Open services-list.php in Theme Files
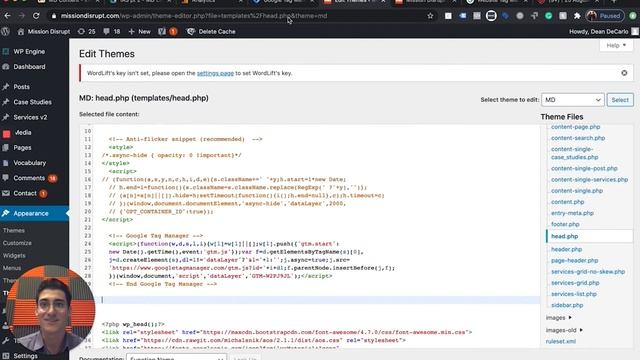This screenshot has width=640, height=360. [x=573, y=294]
